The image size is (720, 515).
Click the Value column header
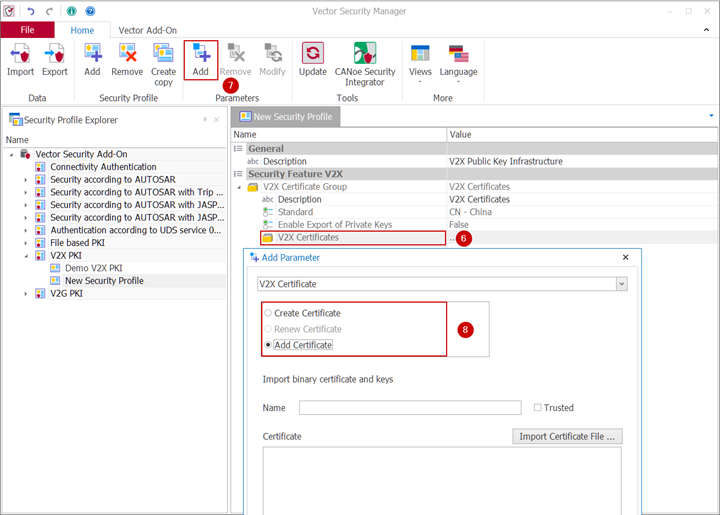click(x=461, y=134)
